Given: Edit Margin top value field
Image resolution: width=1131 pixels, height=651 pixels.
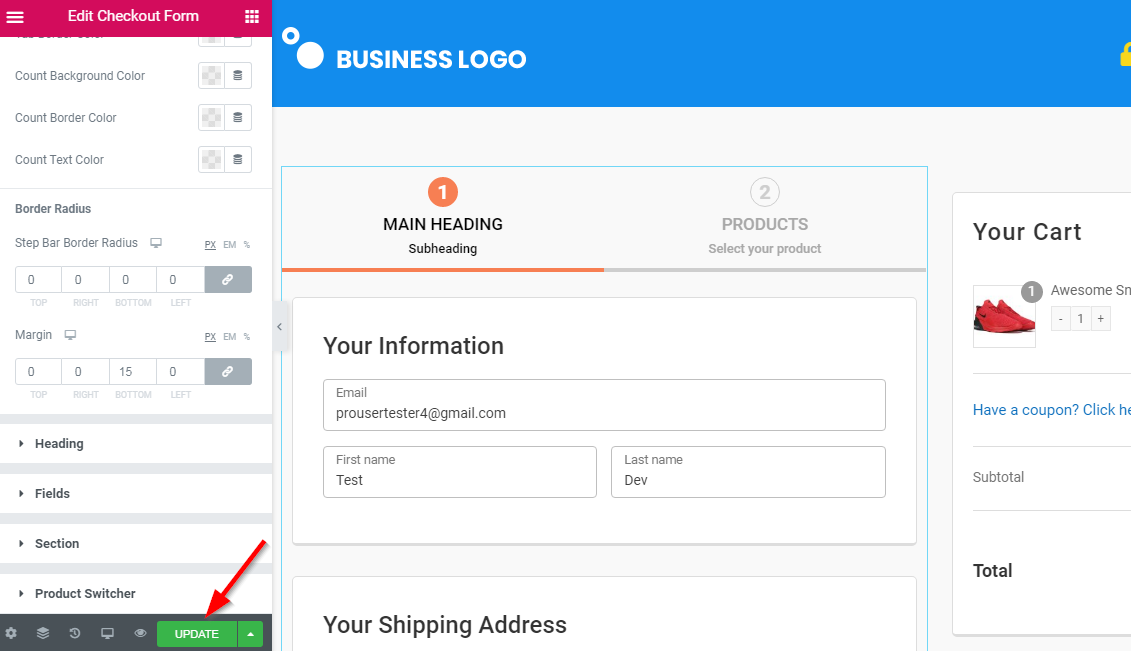Looking at the screenshot, I should pos(38,371).
